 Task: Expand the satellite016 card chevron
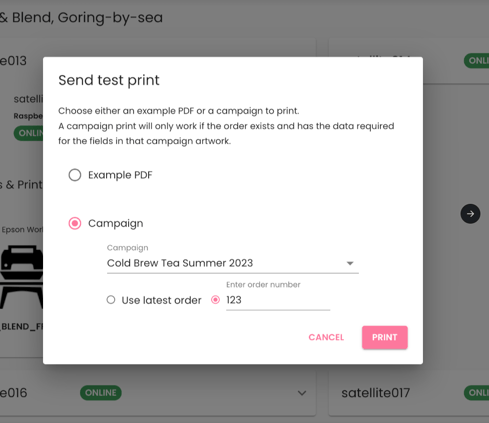[302, 393]
